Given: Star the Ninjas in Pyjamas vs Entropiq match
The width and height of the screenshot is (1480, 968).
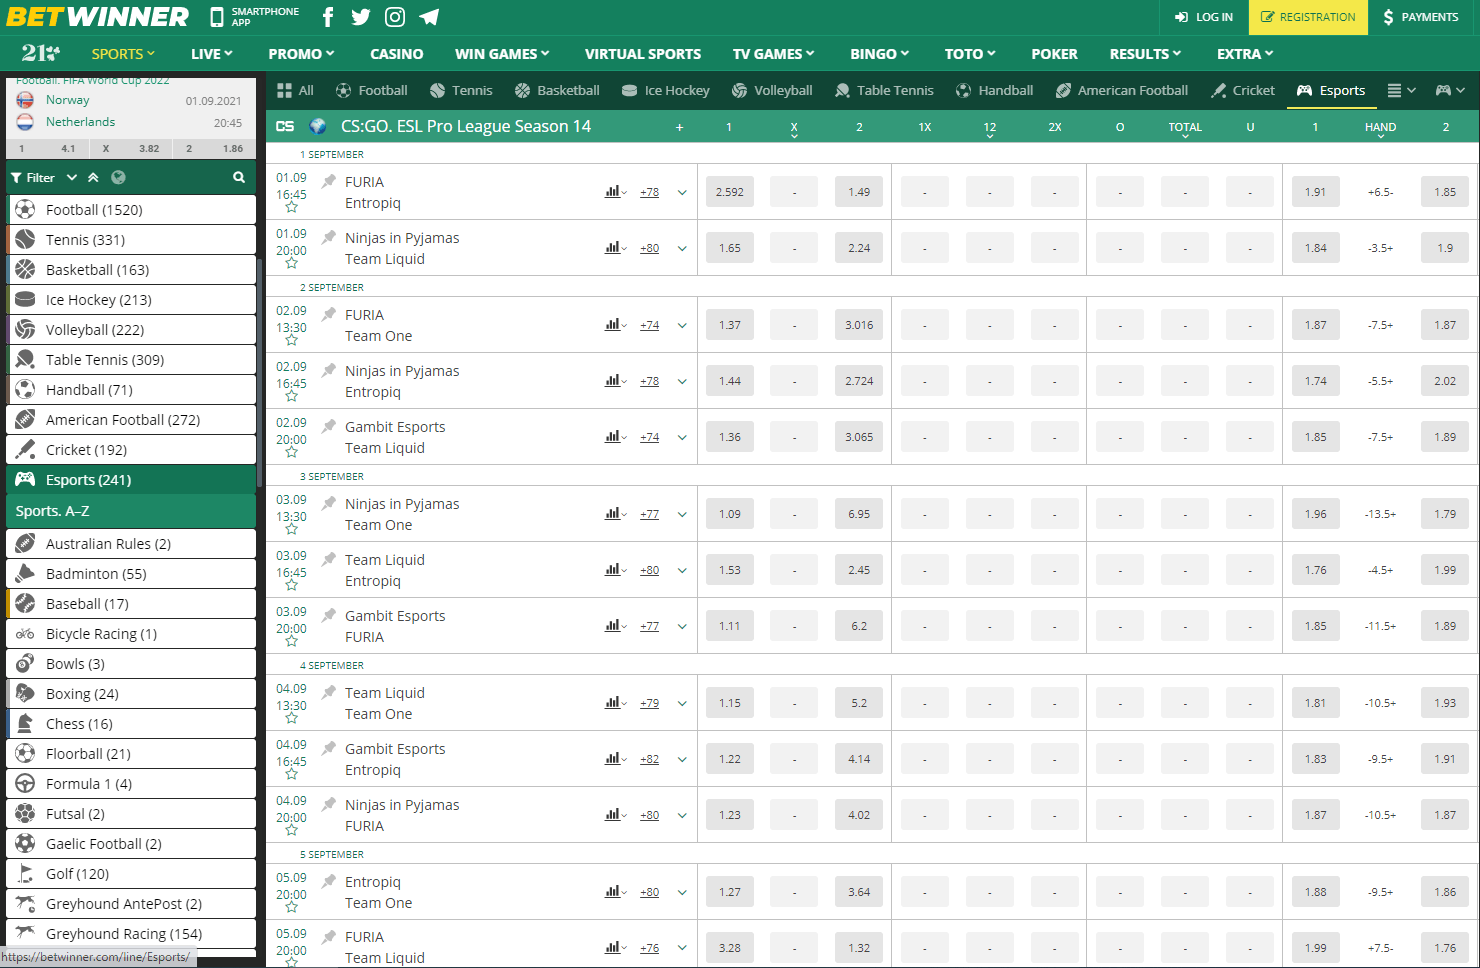Looking at the screenshot, I should tap(291, 397).
